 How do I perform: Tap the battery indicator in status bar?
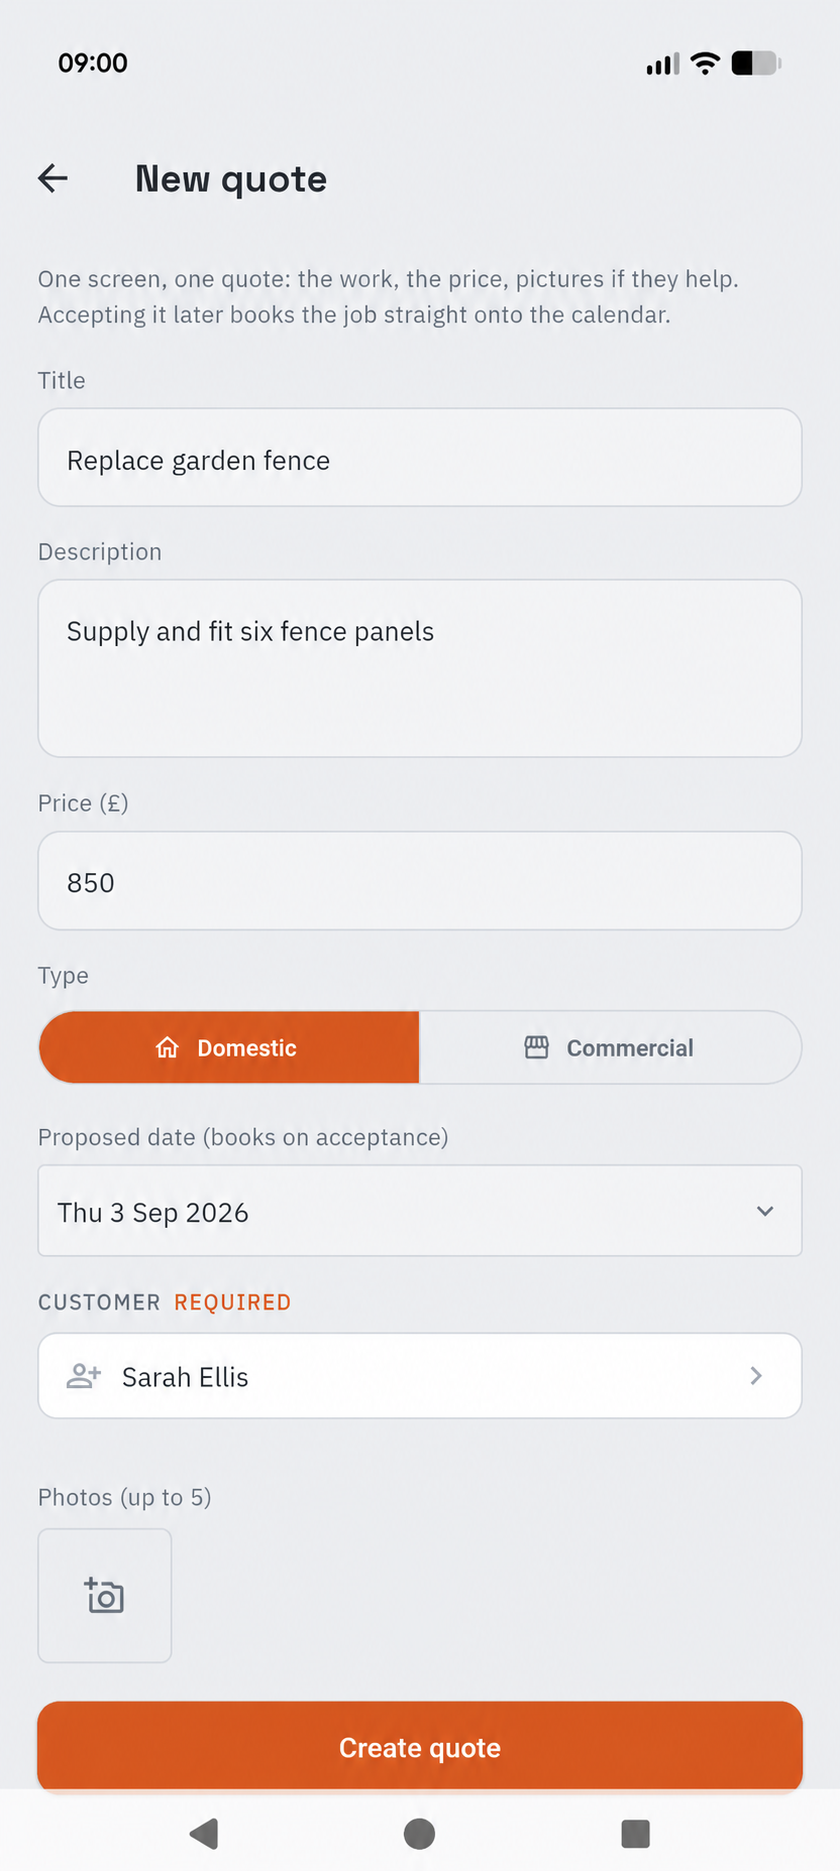coord(756,63)
